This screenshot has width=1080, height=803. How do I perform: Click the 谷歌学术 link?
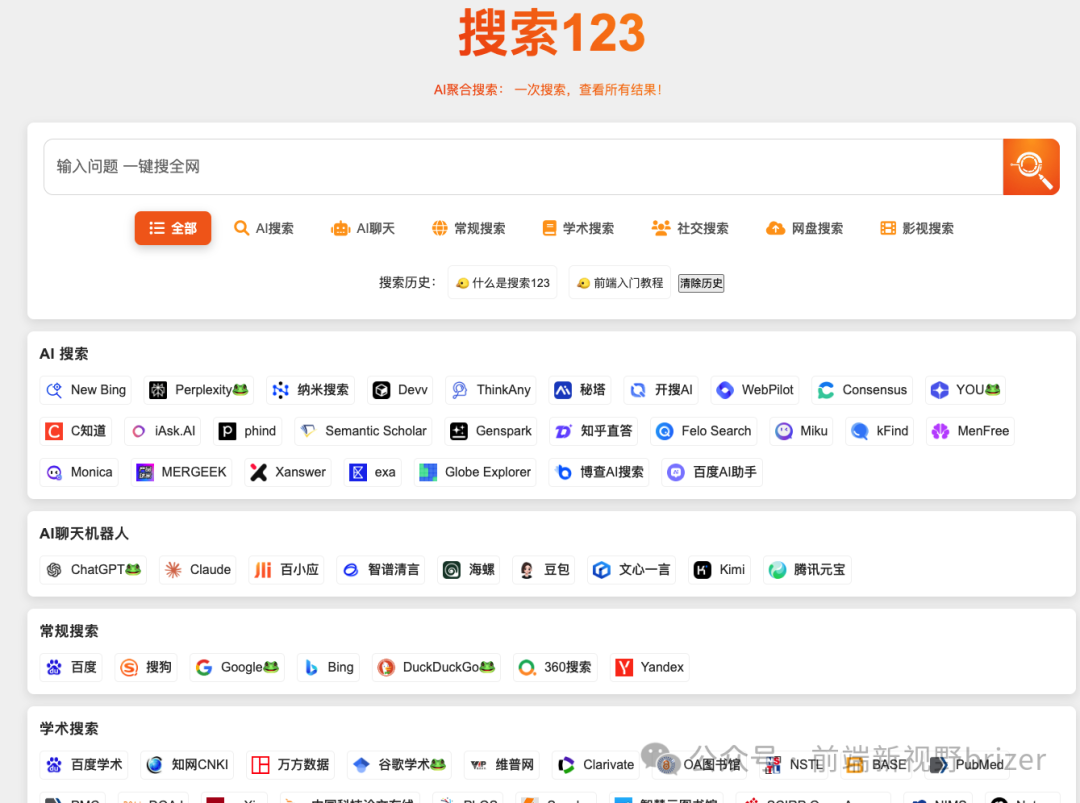coord(399,765)
